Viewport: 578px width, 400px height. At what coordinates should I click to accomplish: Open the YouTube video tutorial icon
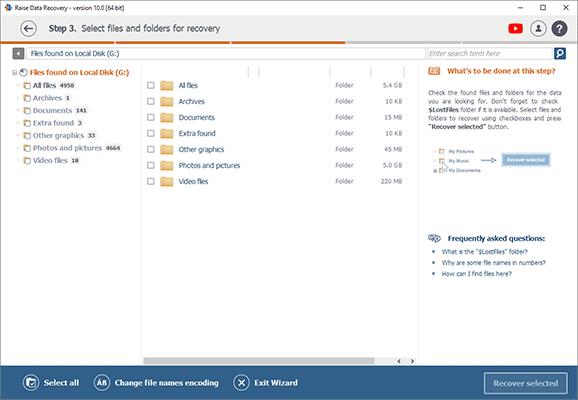pos(515,28)
